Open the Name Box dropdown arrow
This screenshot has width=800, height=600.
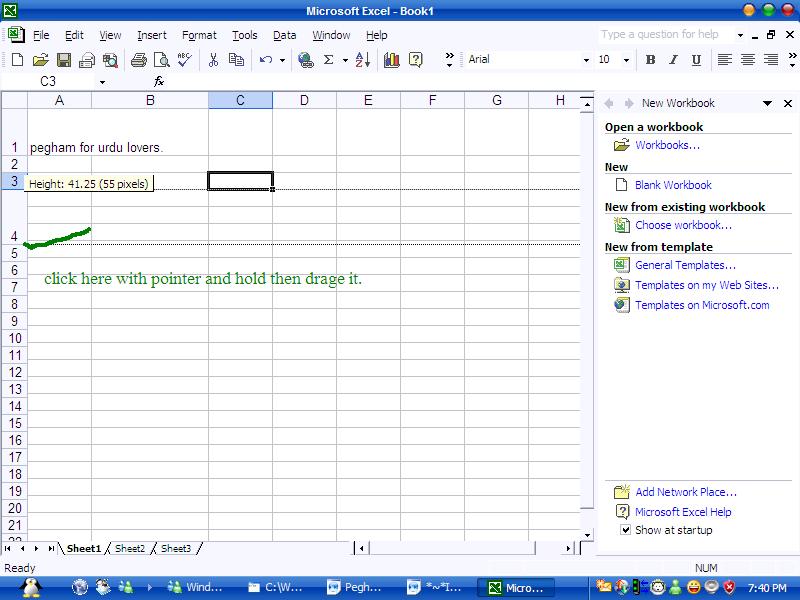pyautogui.click(x=101, y=82)
